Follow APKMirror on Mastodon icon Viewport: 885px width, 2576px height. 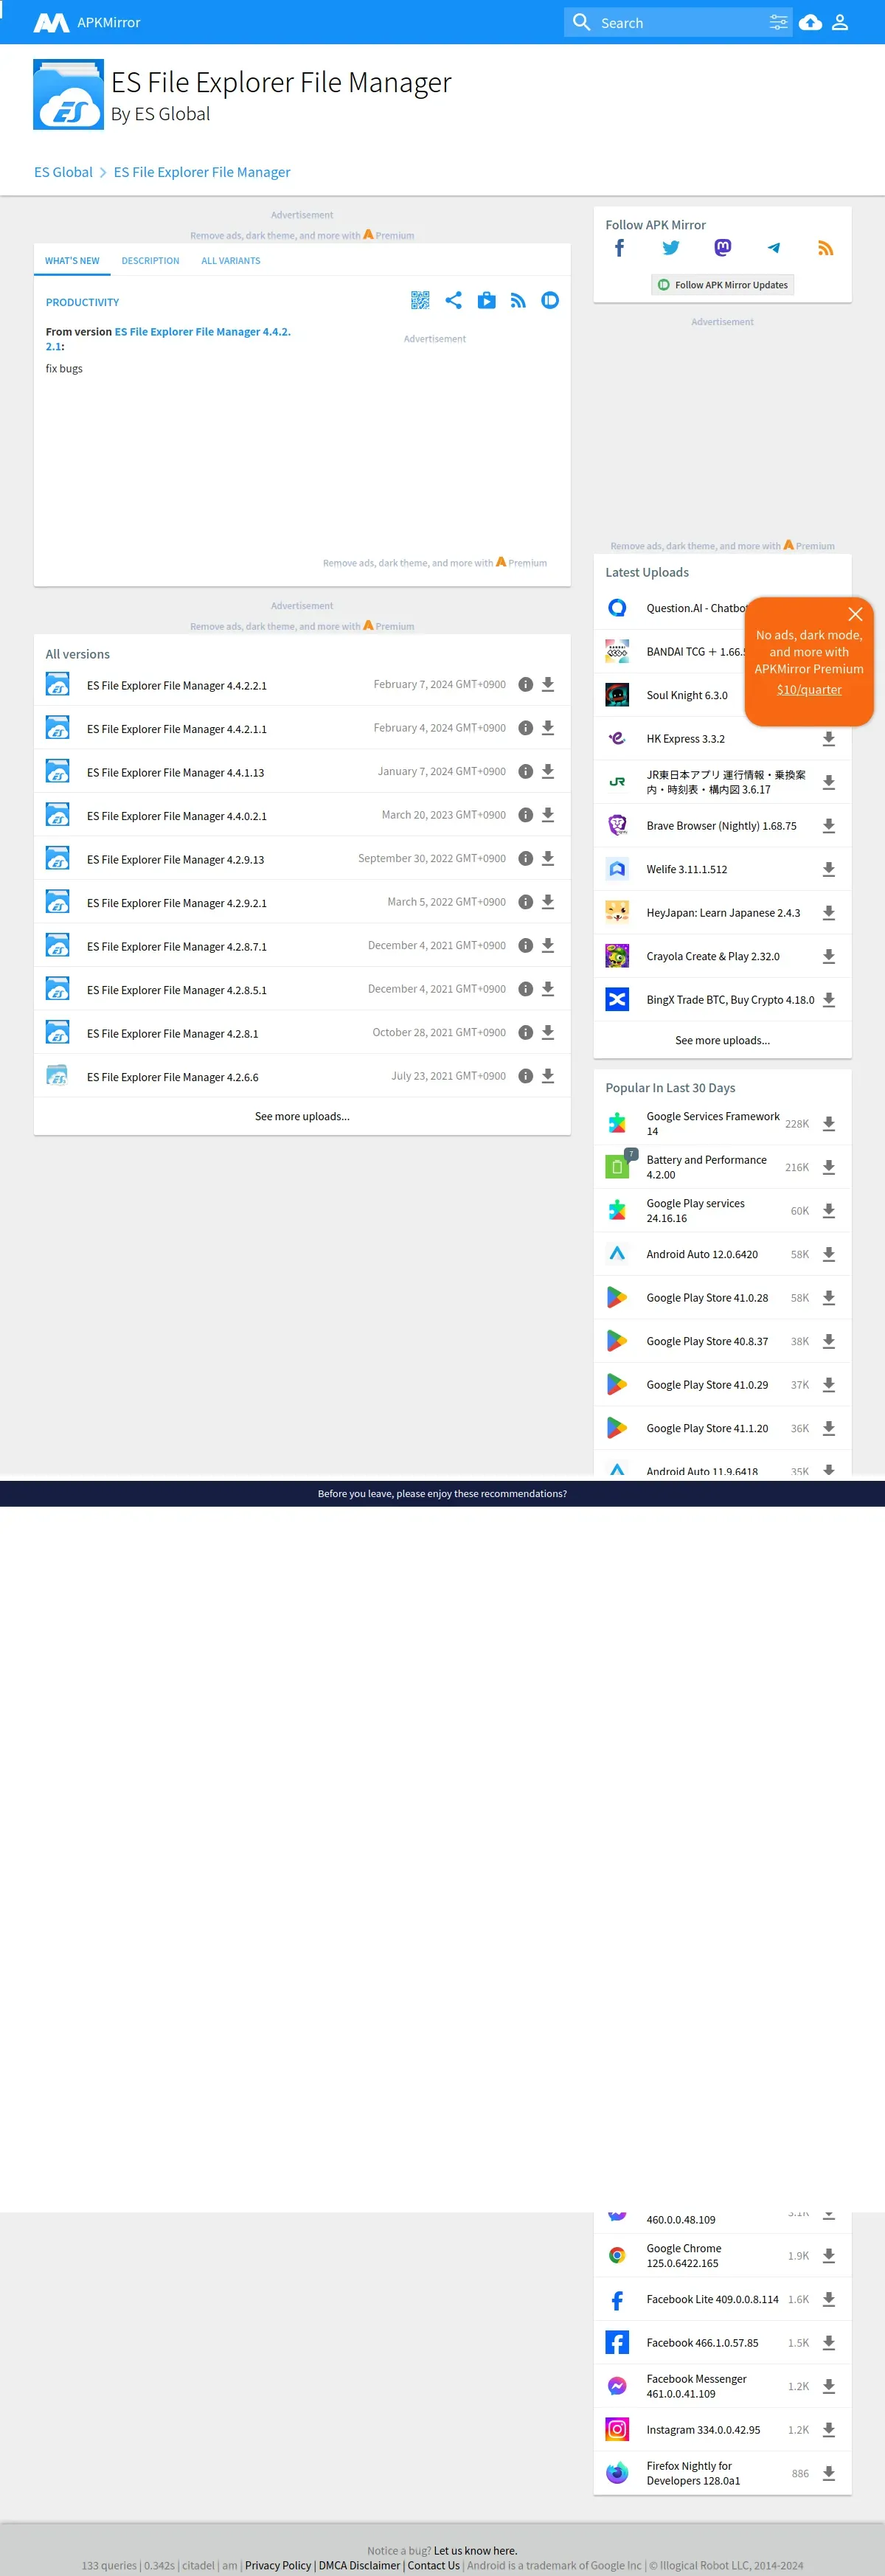723,248
